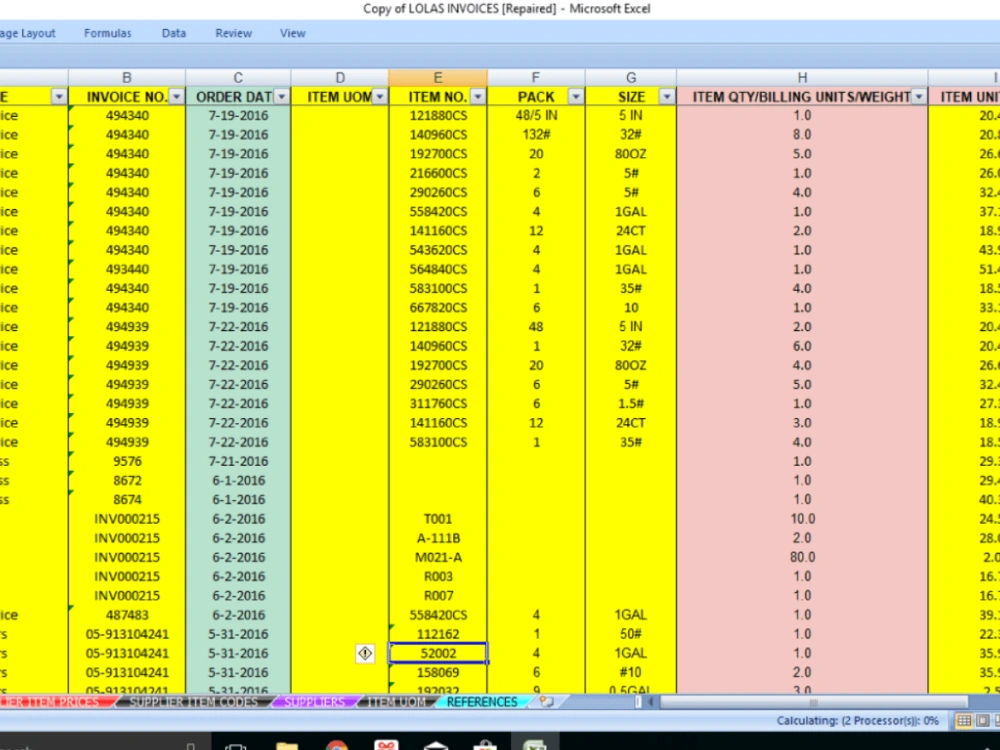This screenshot has height=750, width=1000.
Task: Switch to the SUPPLIERS sheet tab
Action: pyautogui.click(x=314, y=702)
